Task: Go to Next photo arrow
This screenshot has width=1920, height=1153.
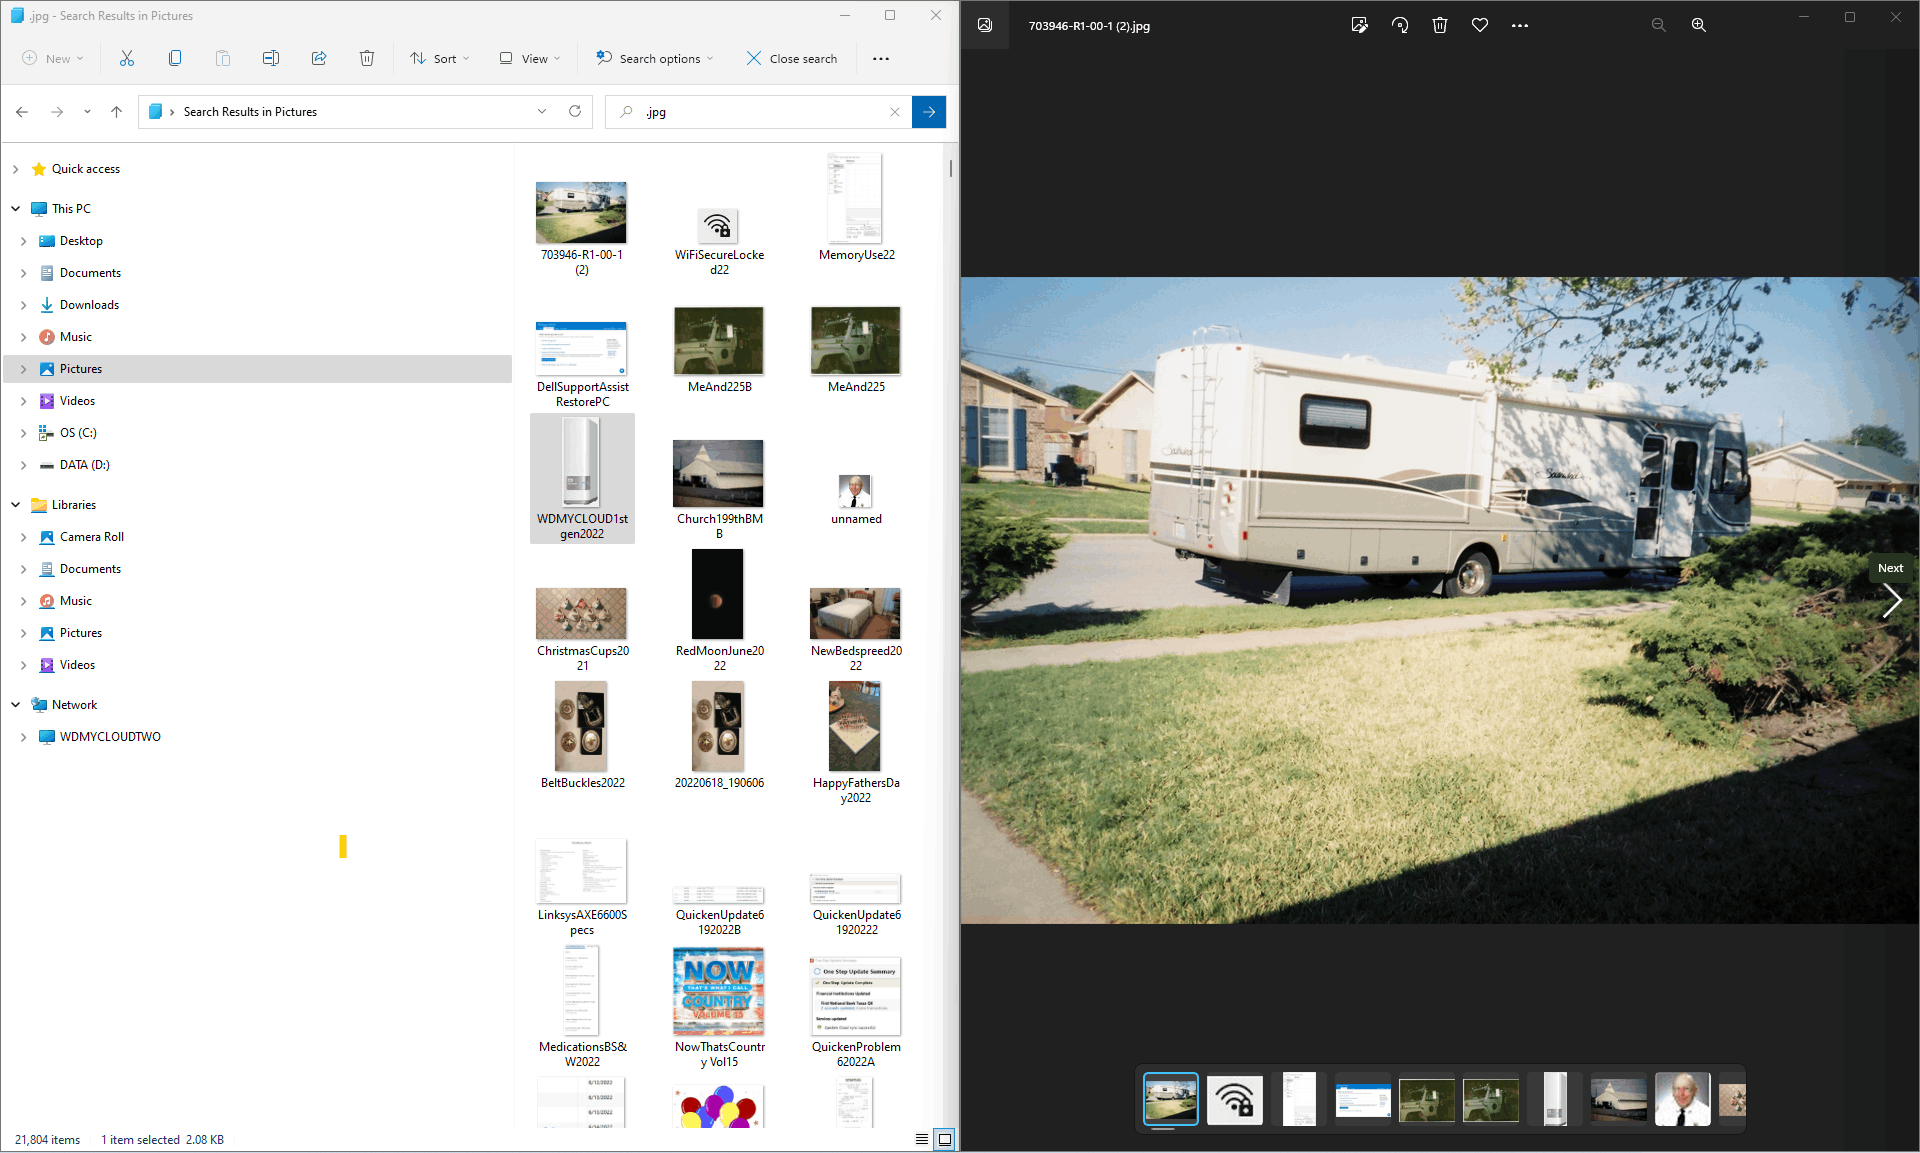Action: point(1891,601)
